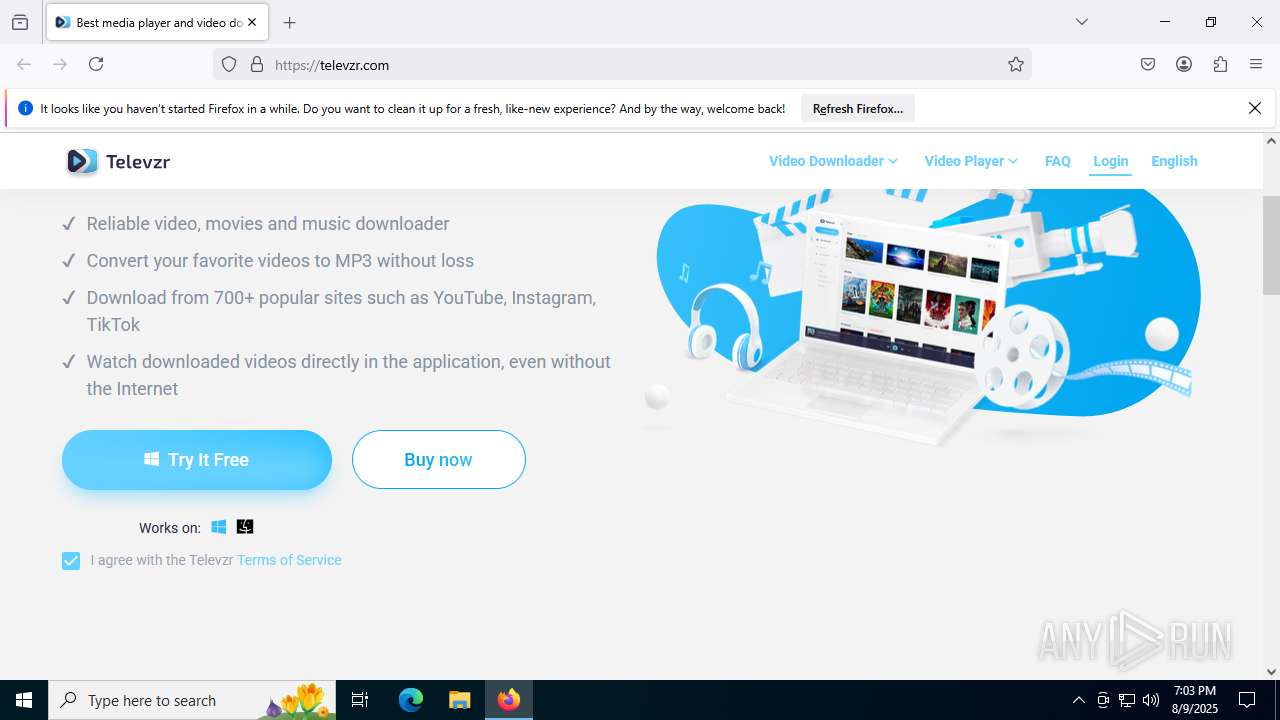
Task: Click the page vertical scrollbar thumb
Action: tap(1271, 245)
